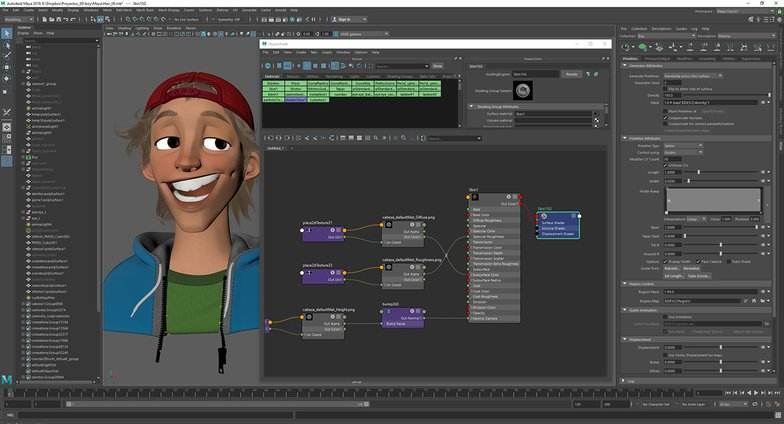This screenshot has height=424, width=784.
Task: Toggle the Uniform CVs checkbox
Action: pos(666,165)
